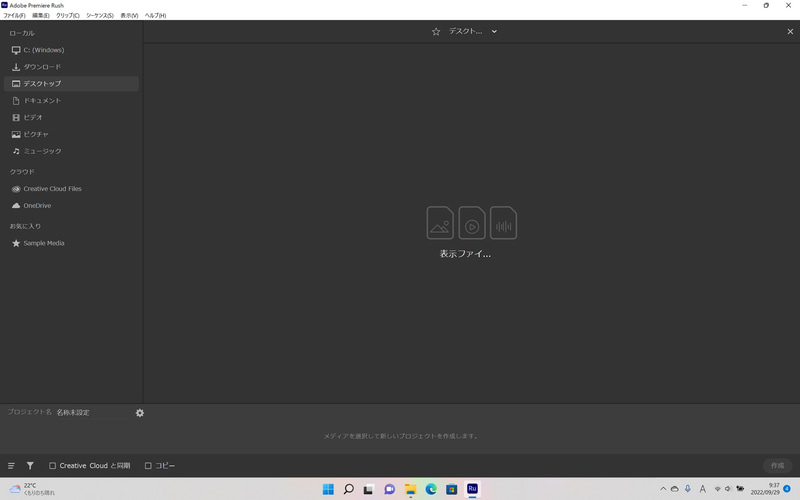Open Microsoft Store from taskbar
The width and height of the screenshot is (800, 500).
(452, 489)
